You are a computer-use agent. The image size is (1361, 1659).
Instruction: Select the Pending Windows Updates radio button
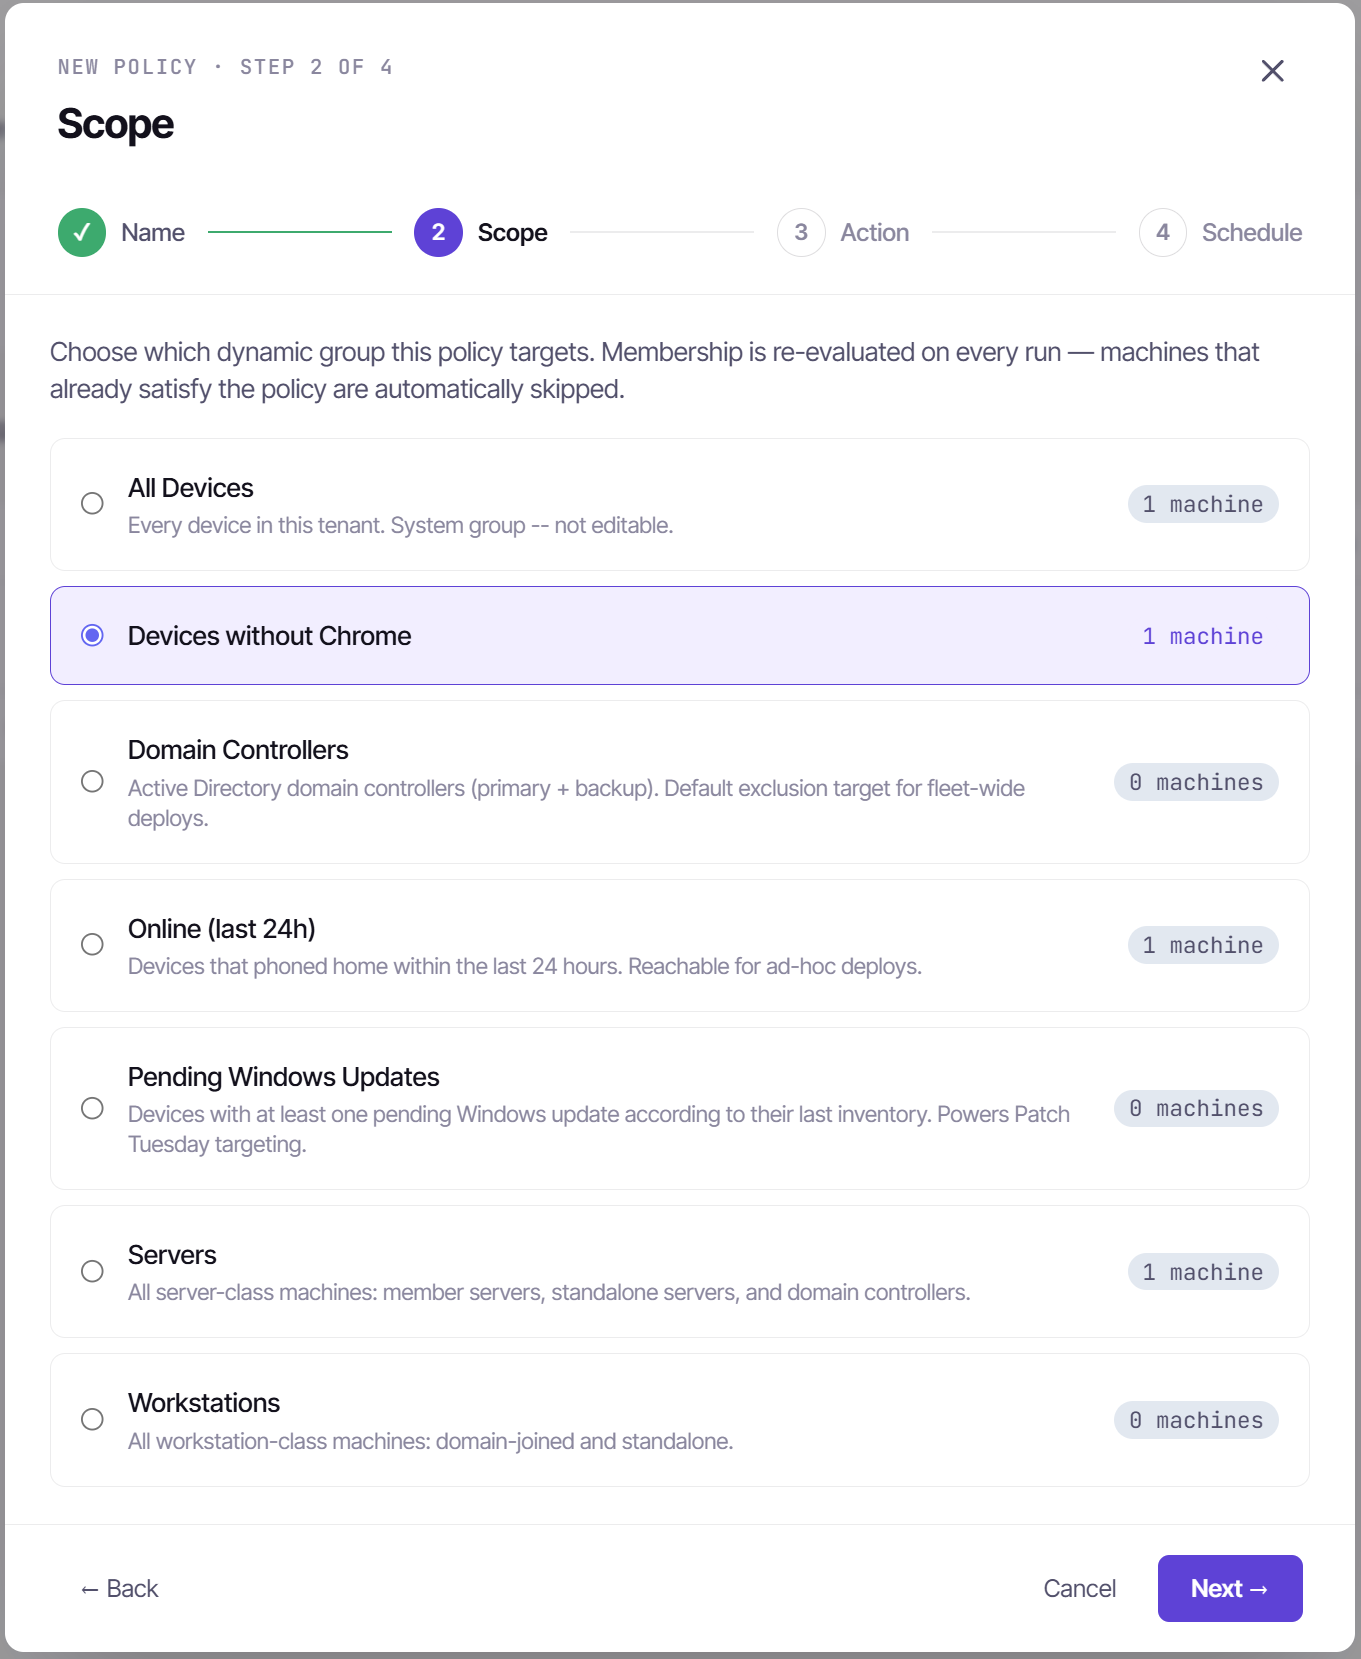tap(92, 1108)
